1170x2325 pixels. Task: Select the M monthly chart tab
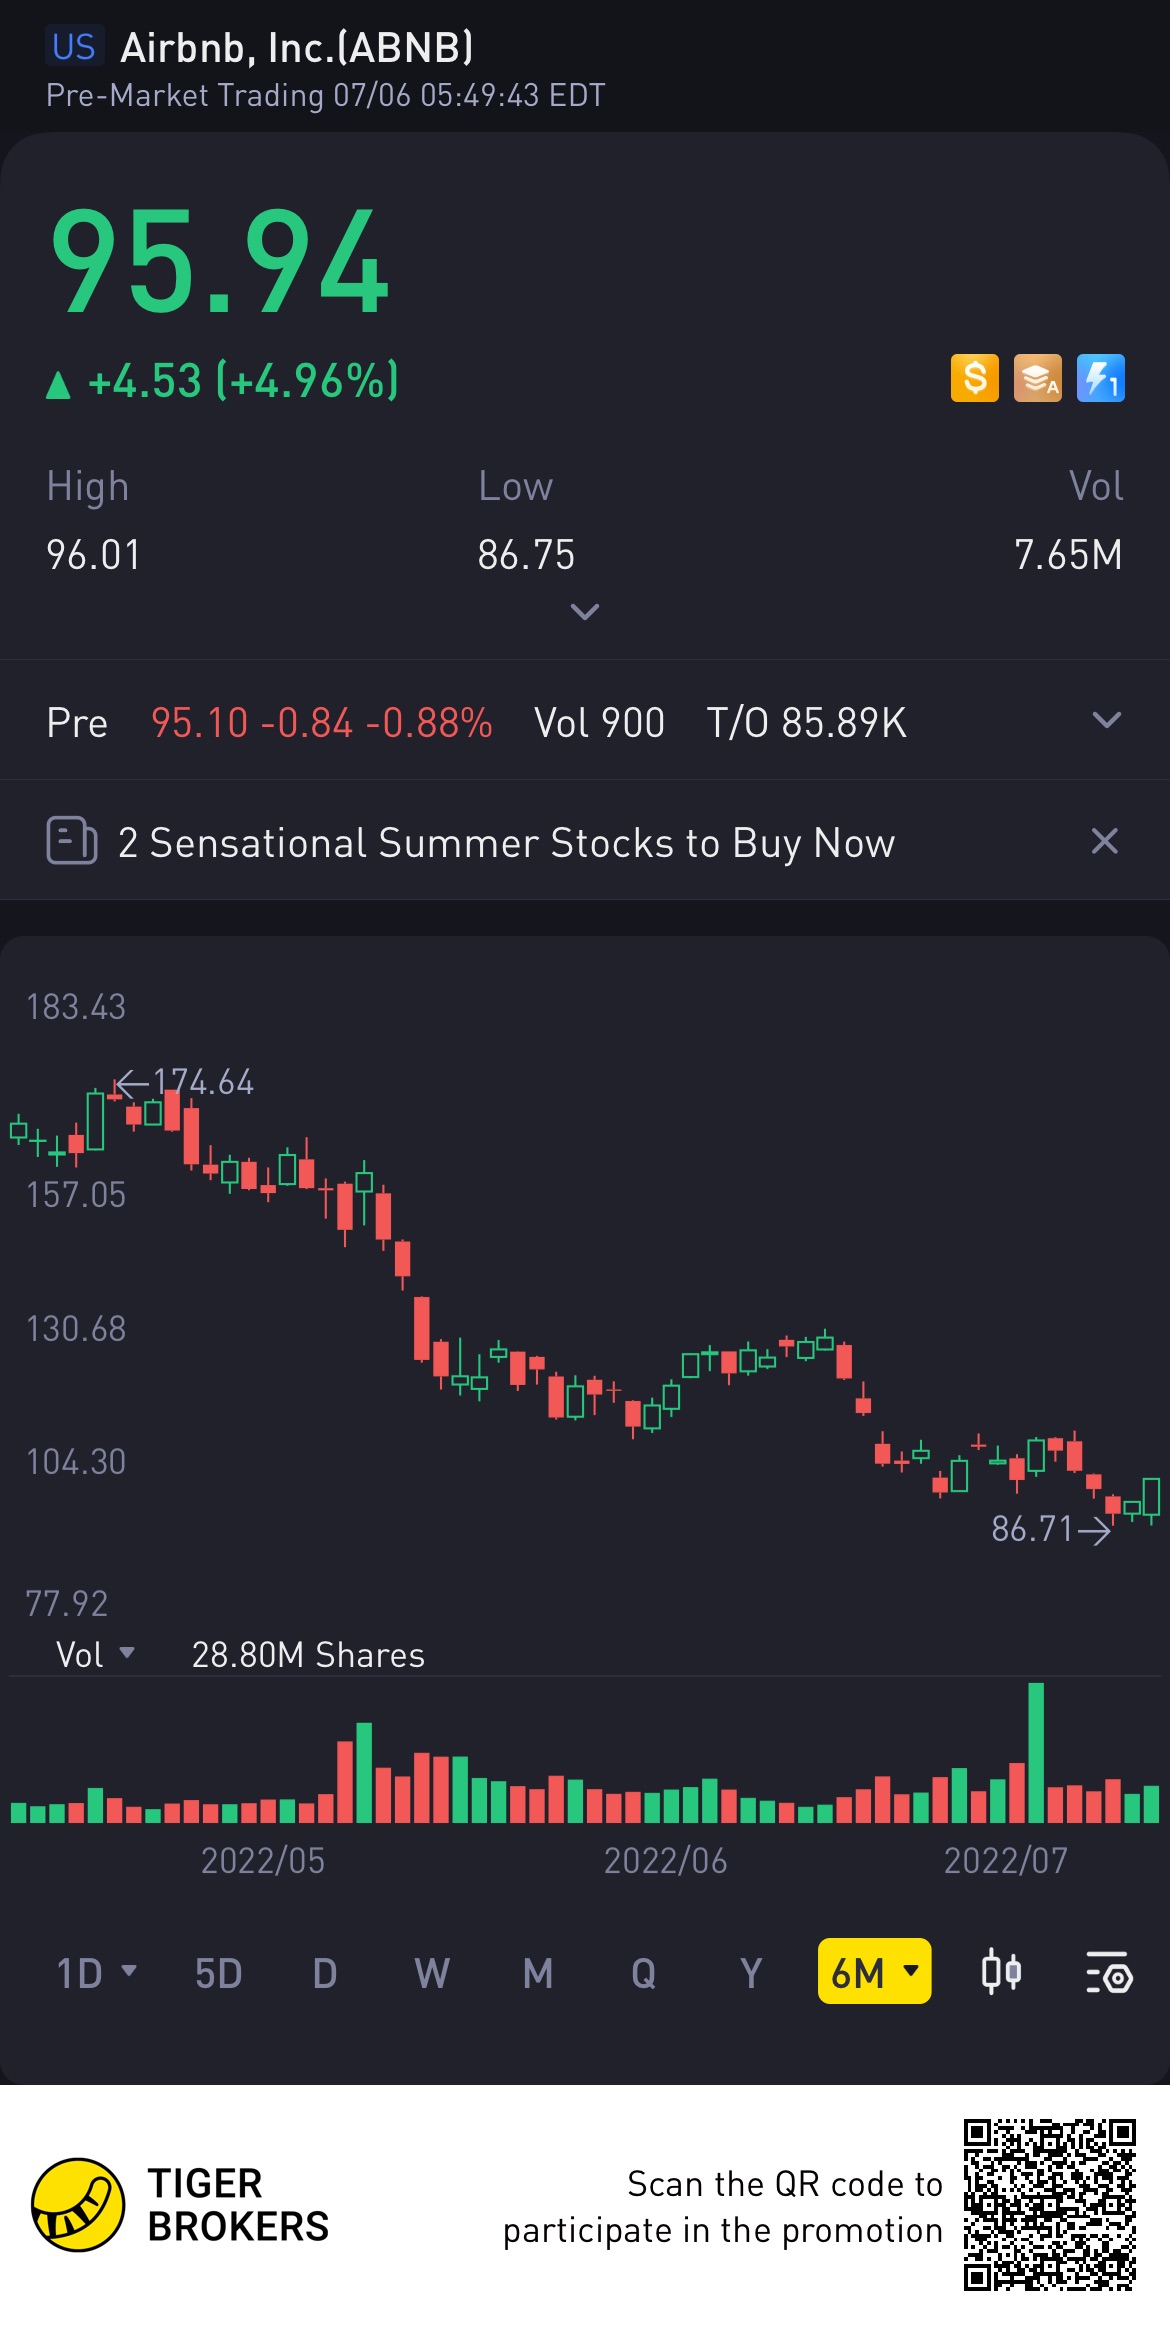538,1973
